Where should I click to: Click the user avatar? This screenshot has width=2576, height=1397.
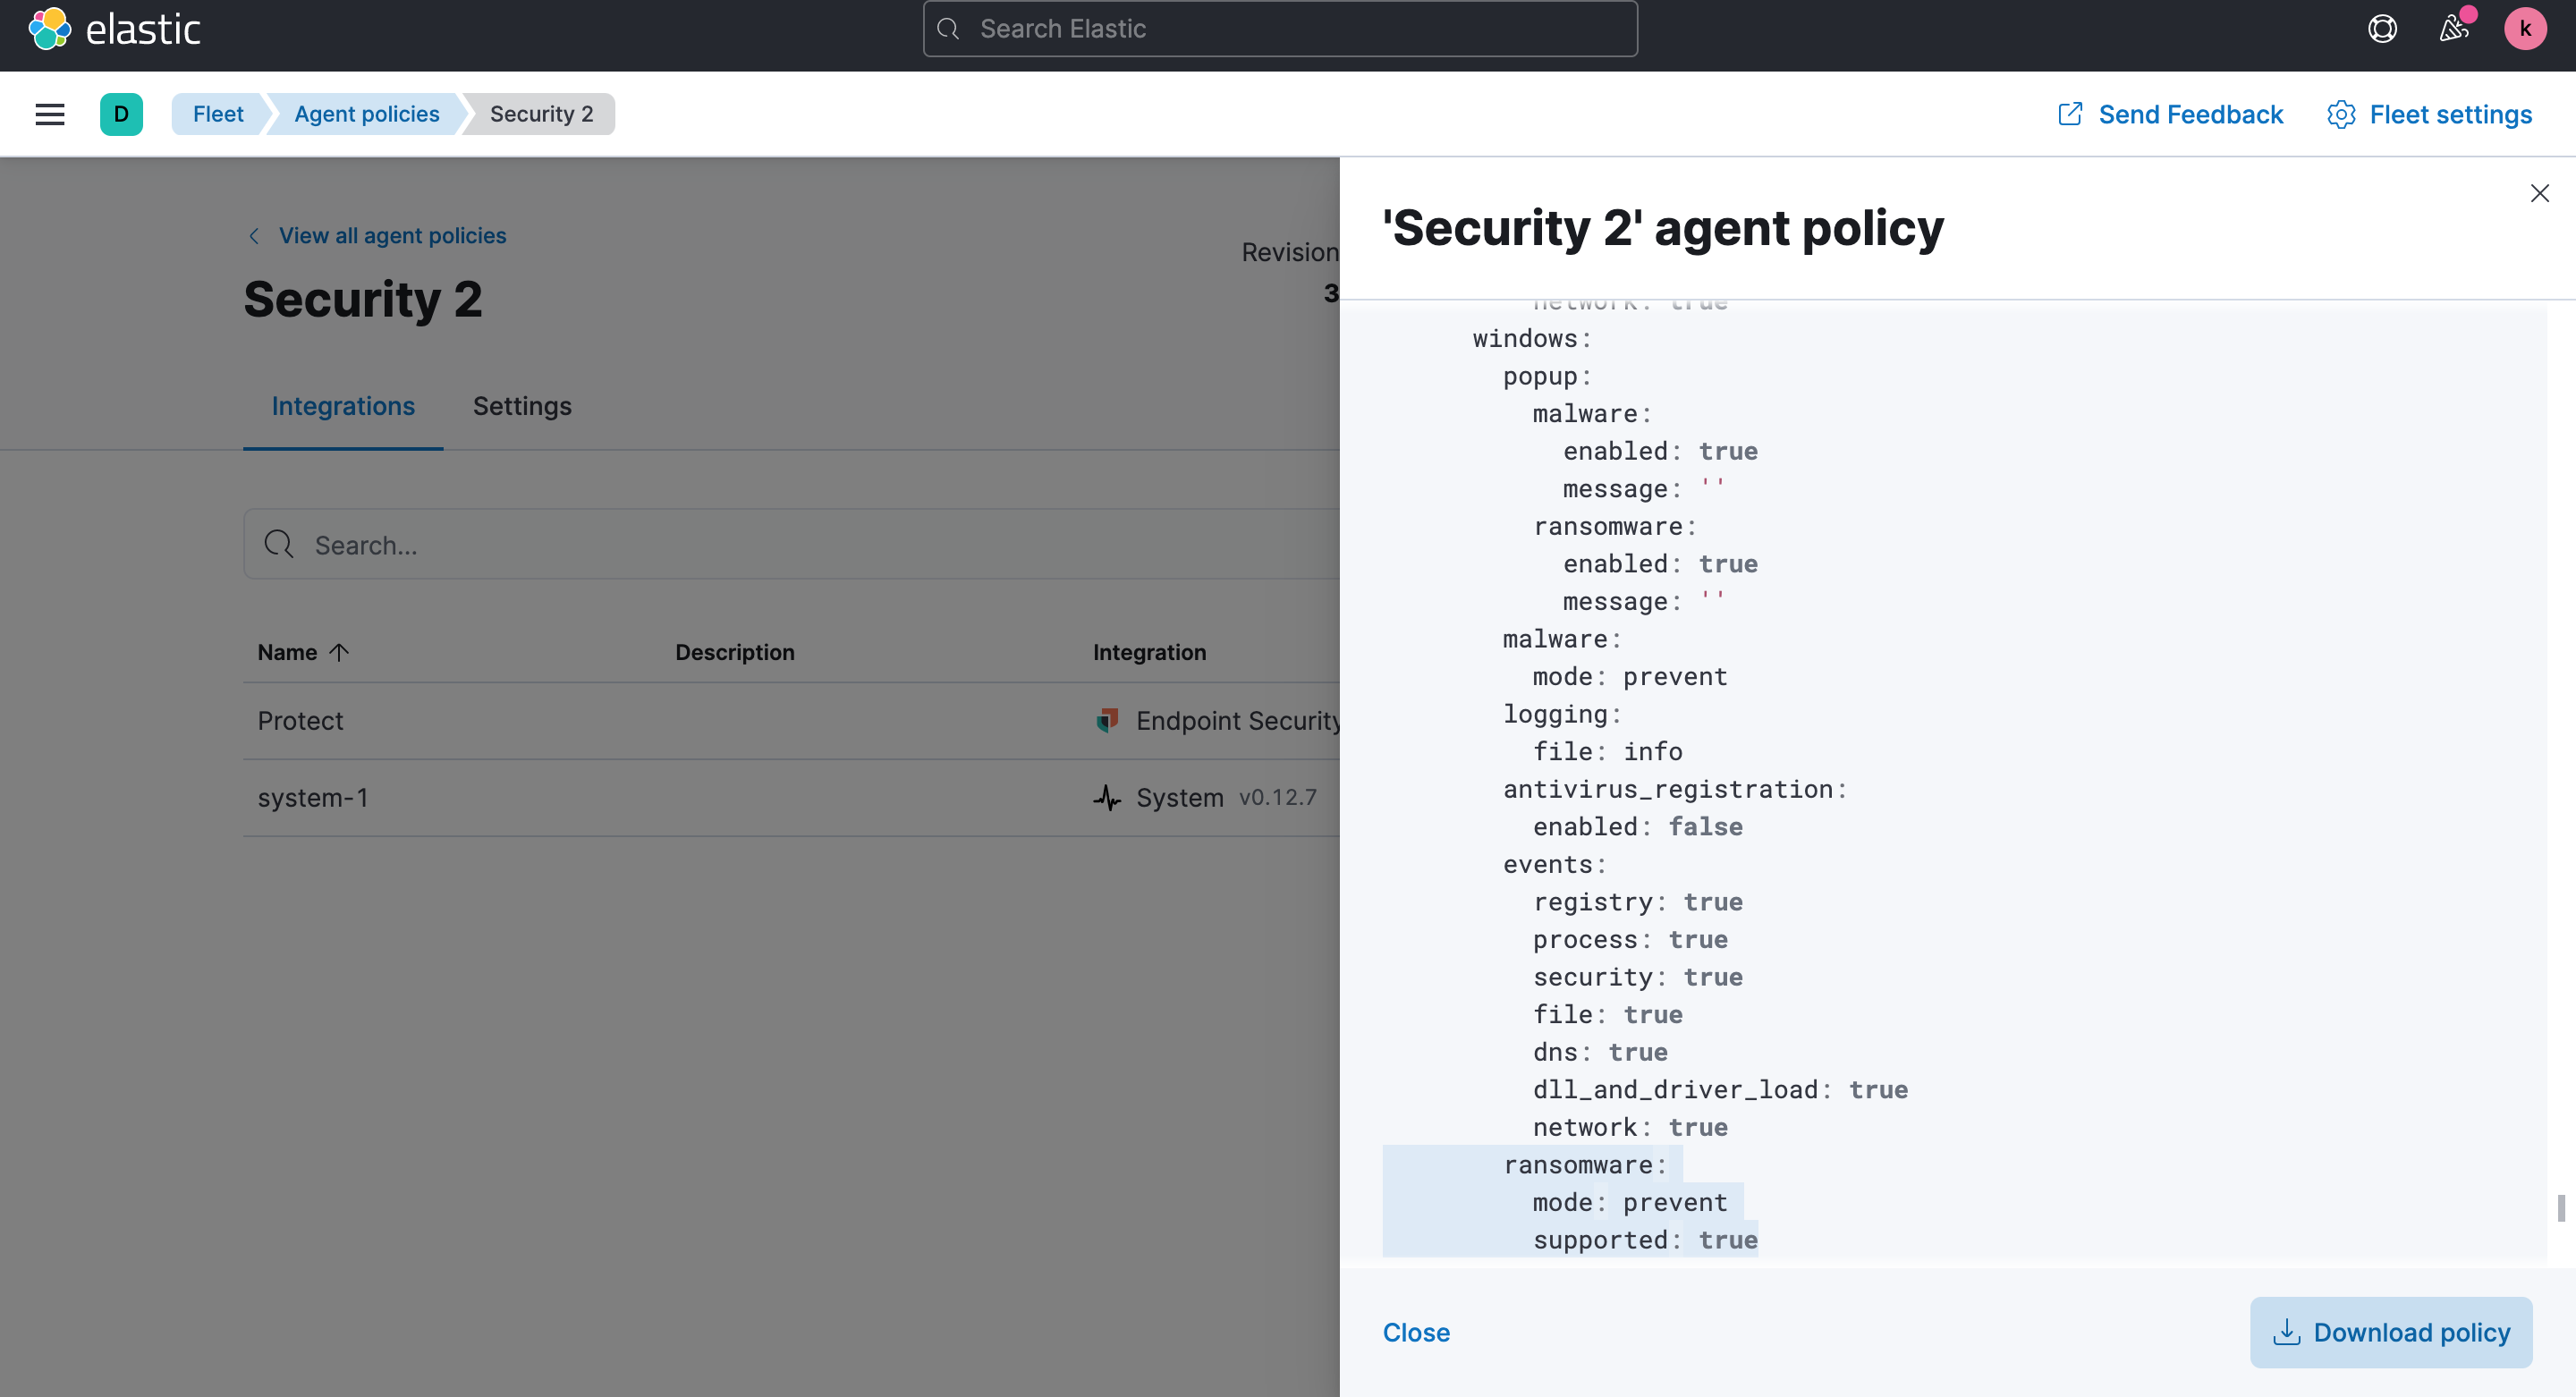(2526, 28)
